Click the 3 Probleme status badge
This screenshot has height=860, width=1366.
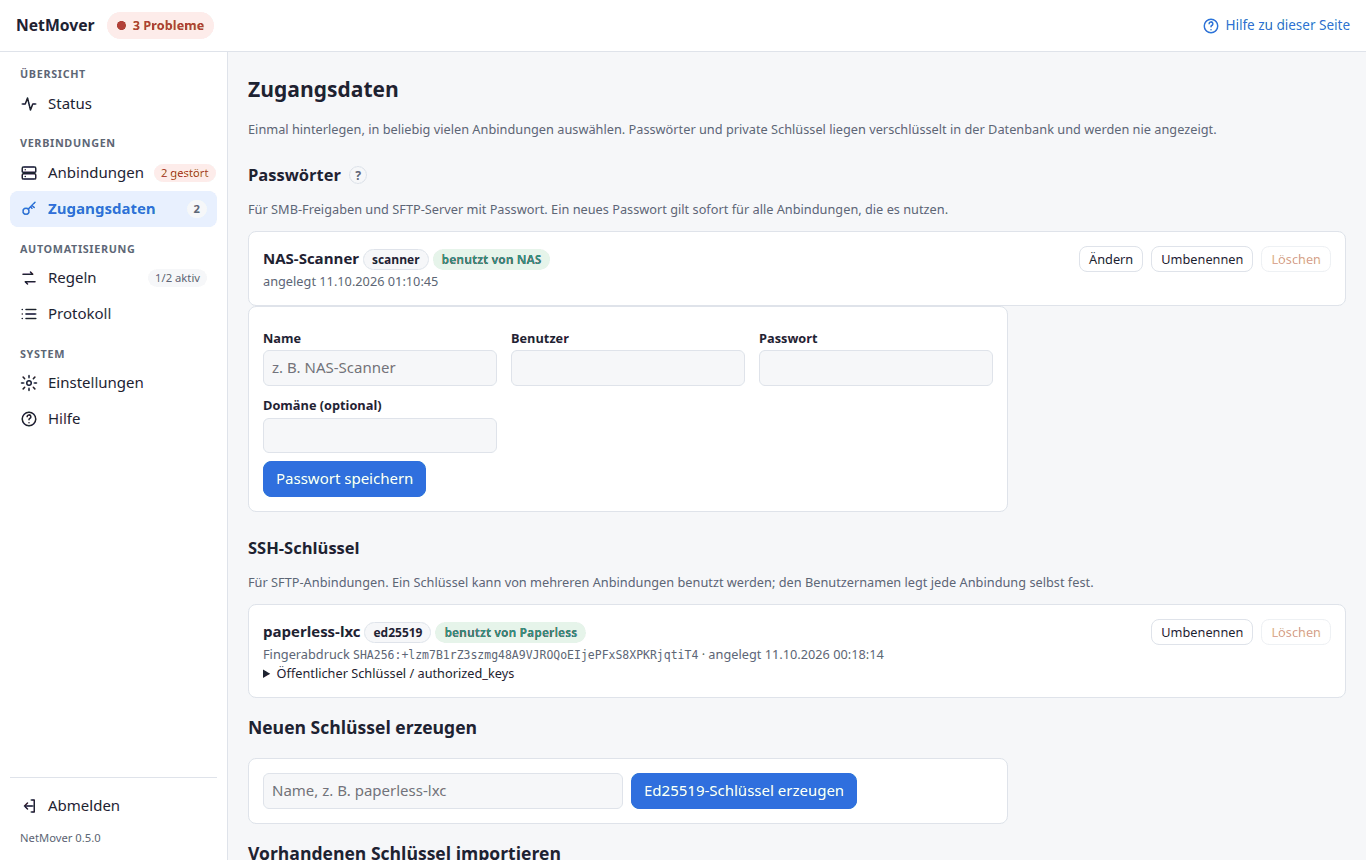[x=161, y=26]
